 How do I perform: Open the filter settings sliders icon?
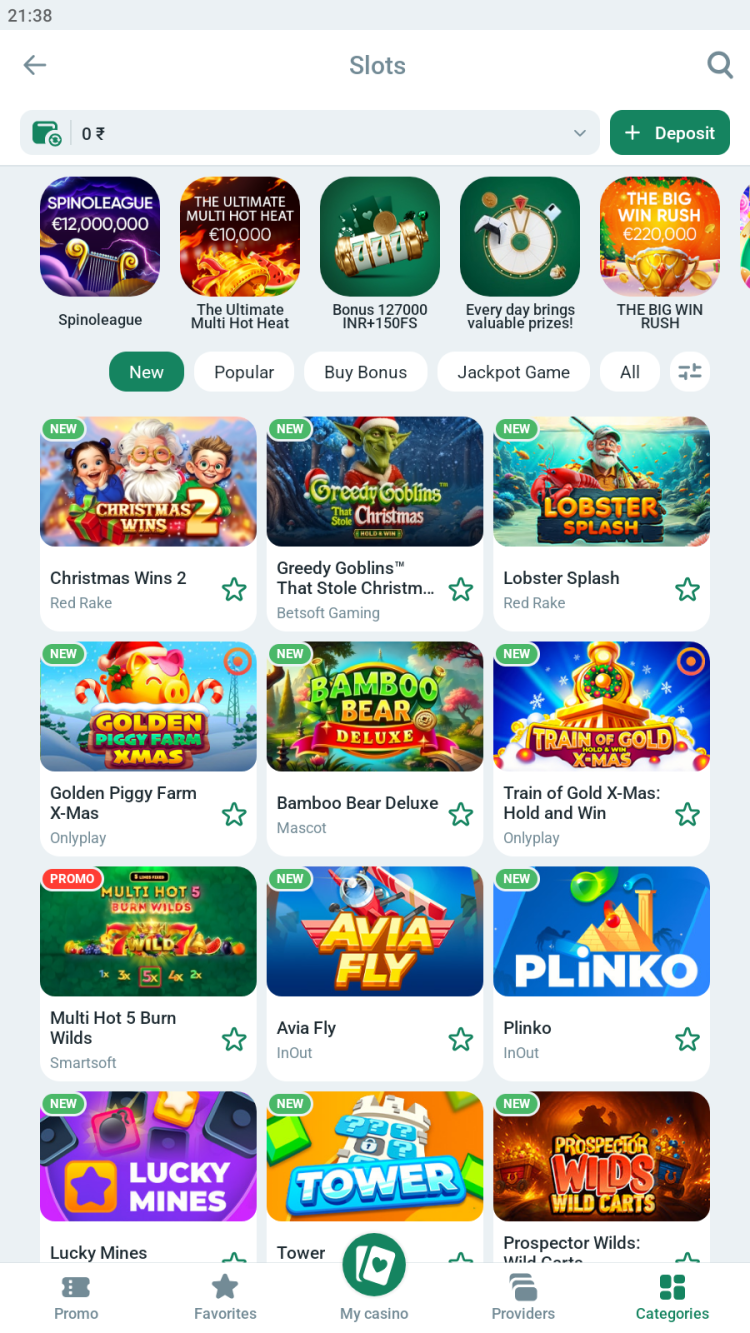(690, 372)
